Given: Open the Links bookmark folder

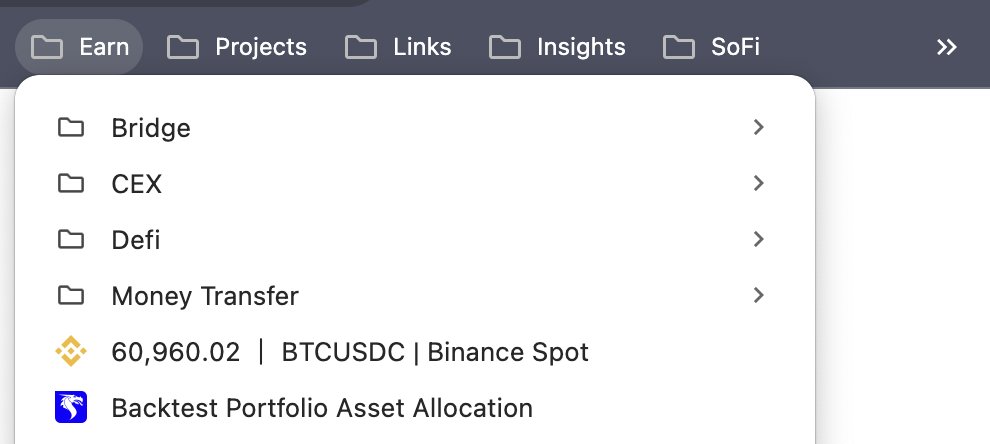Looking at the screenshot, I should [398, 47].
